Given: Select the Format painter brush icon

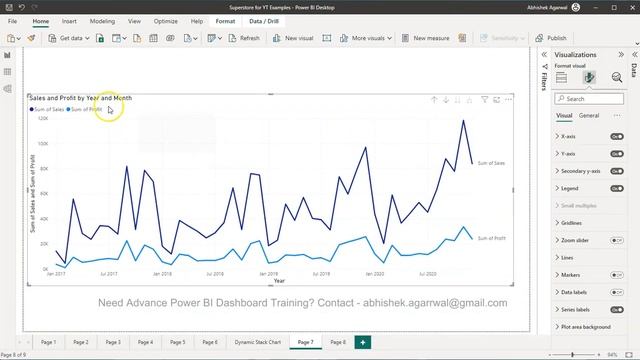Looking at the screenshot, I should (x=31, y=38).
